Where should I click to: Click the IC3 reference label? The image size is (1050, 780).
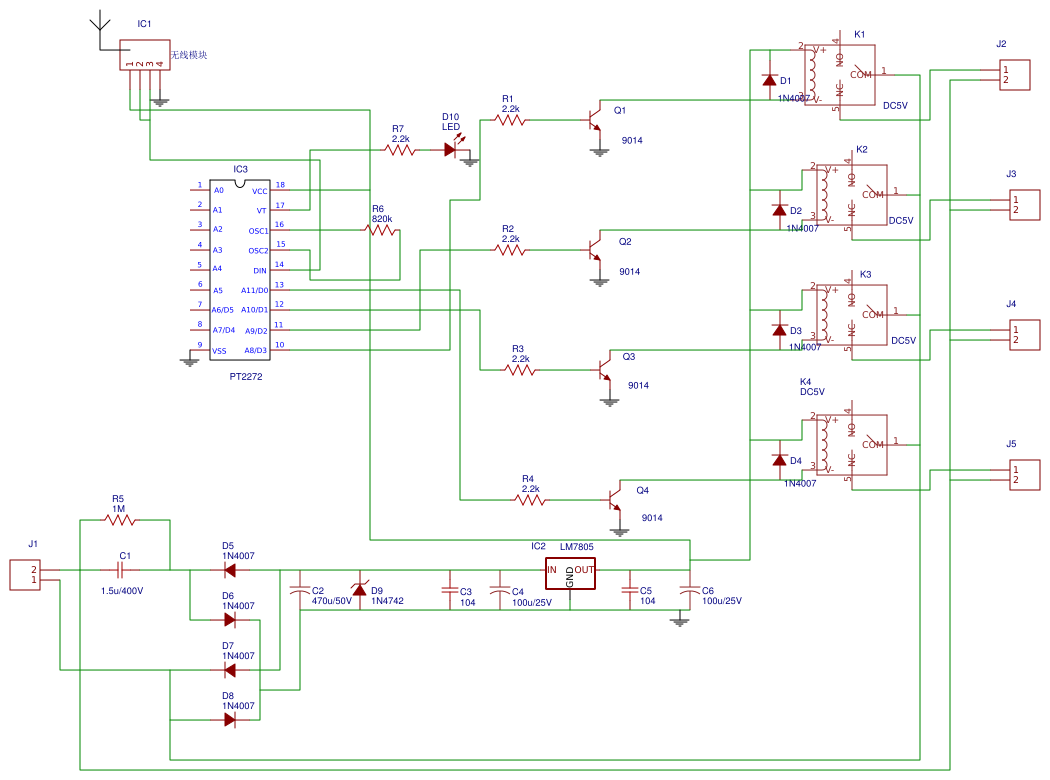tap(240, 169)
